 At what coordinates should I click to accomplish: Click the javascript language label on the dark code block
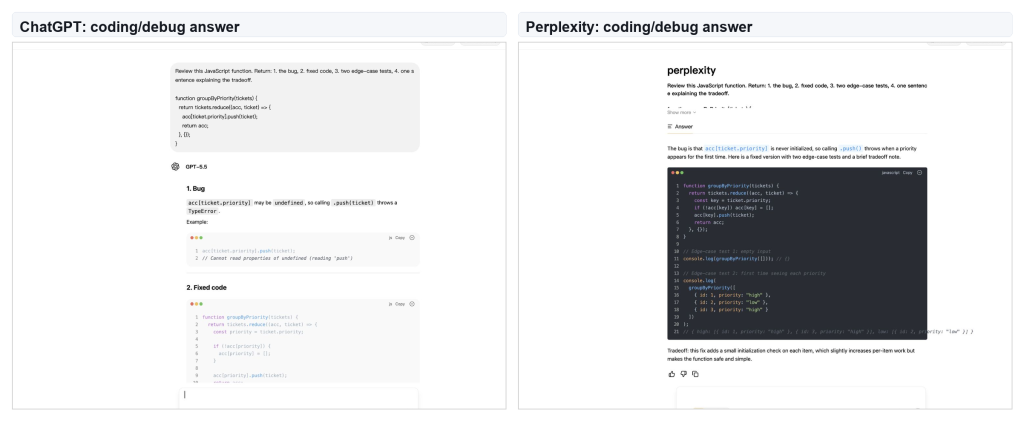coord(891,172)
